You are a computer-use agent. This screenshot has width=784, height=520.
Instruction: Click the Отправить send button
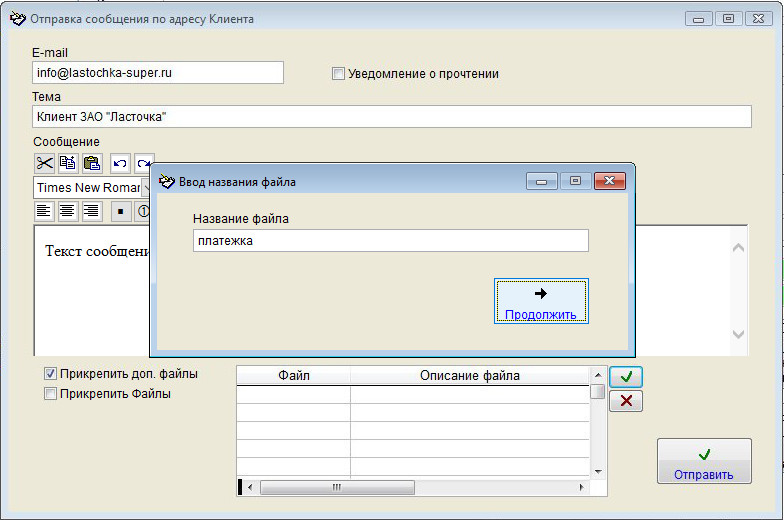click(x=704, y=461)
